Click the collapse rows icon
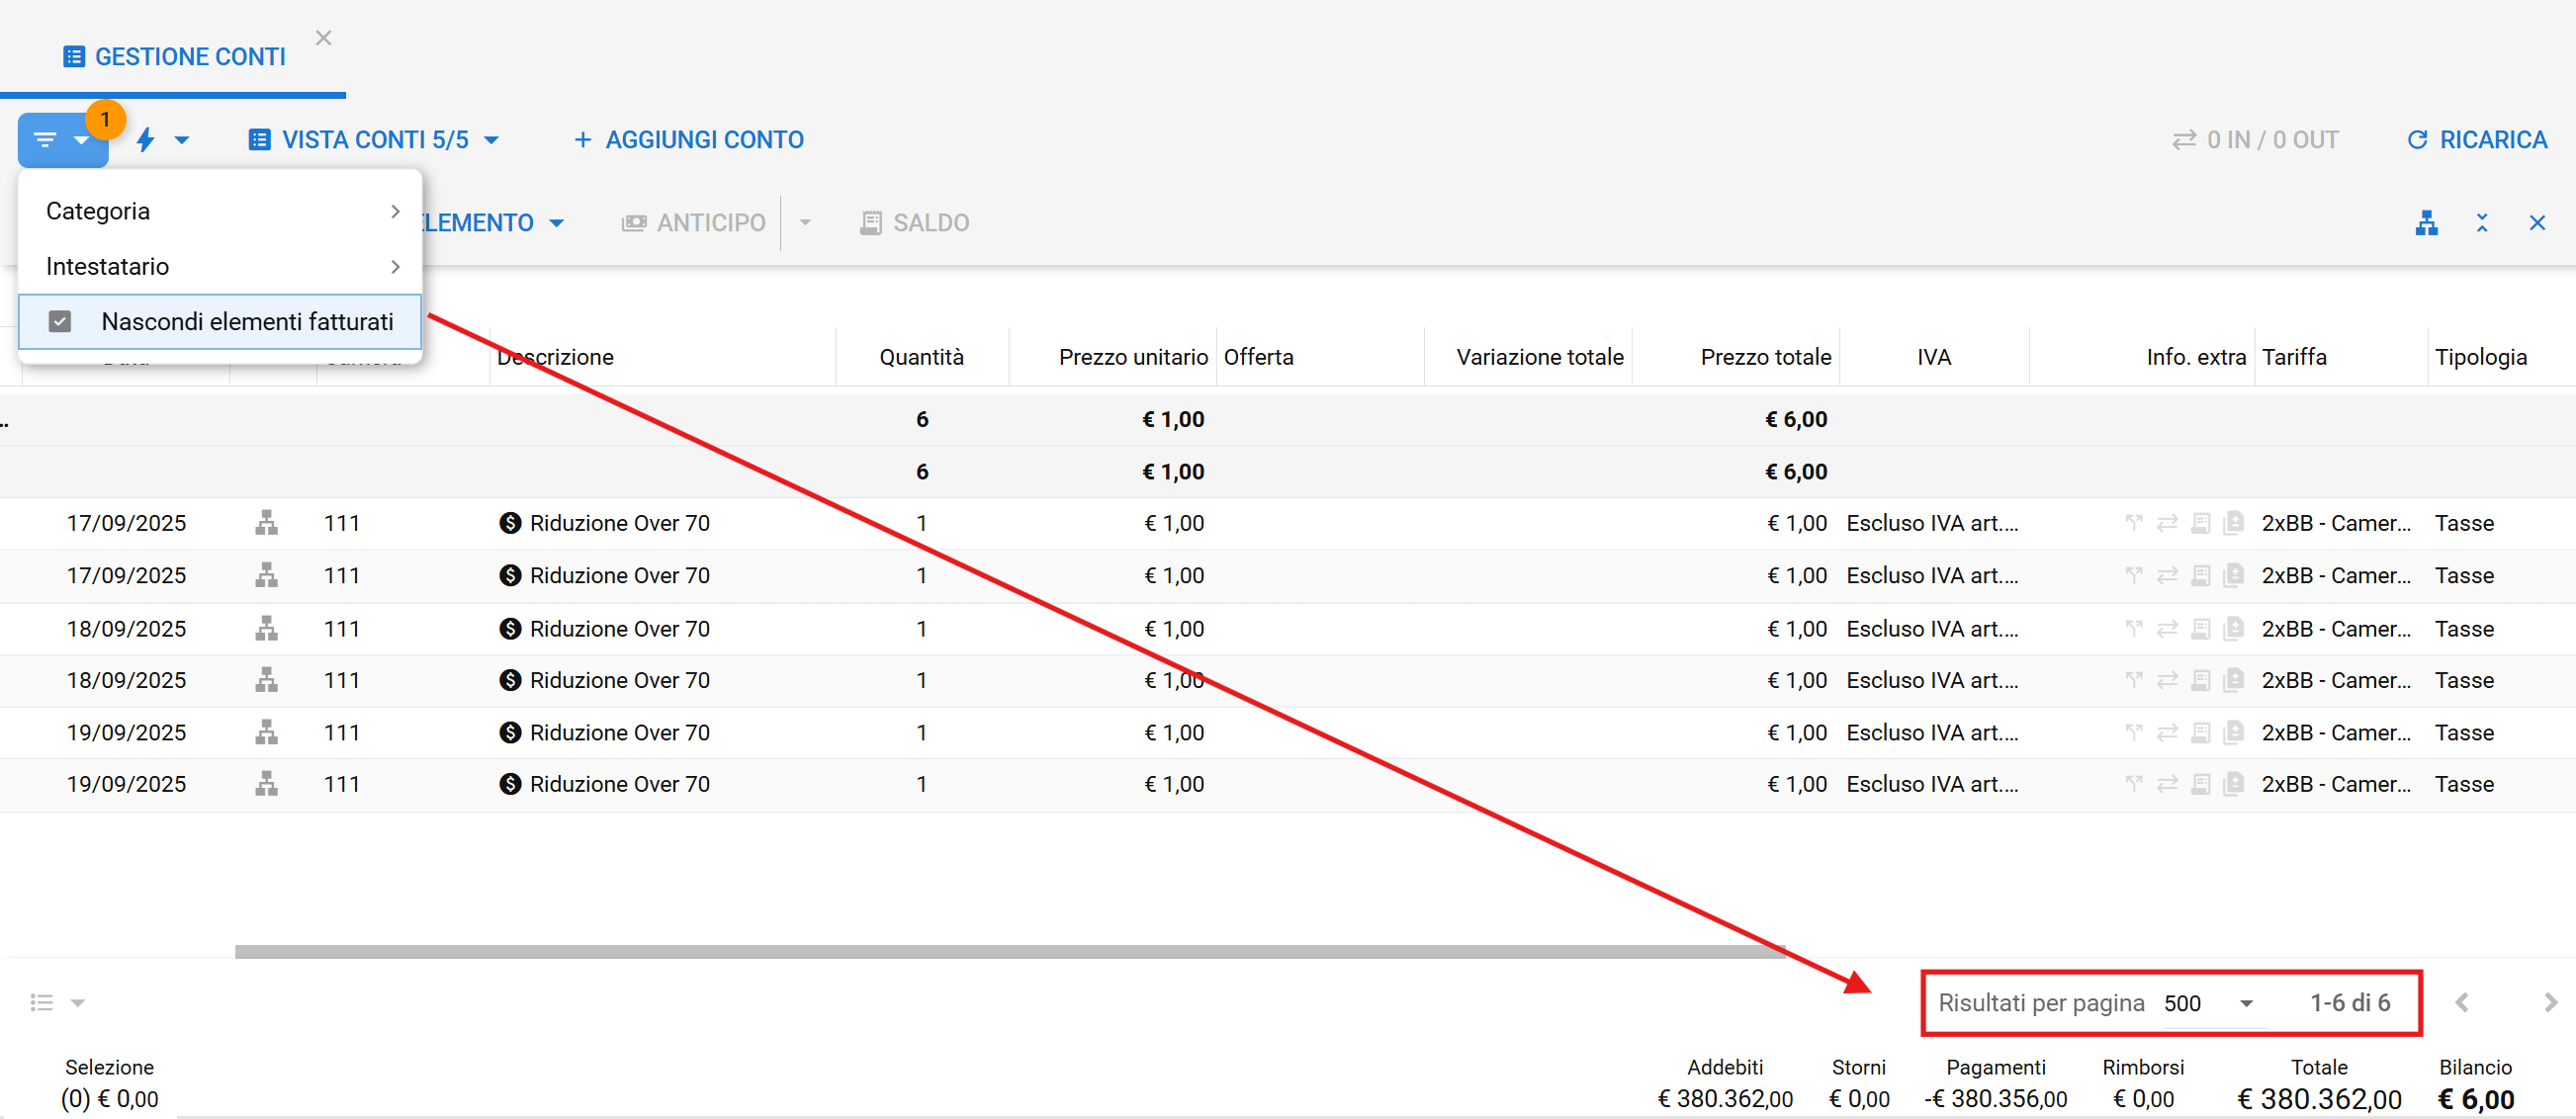This screenshot has width=2576, height=1119. click(2481, 222)
